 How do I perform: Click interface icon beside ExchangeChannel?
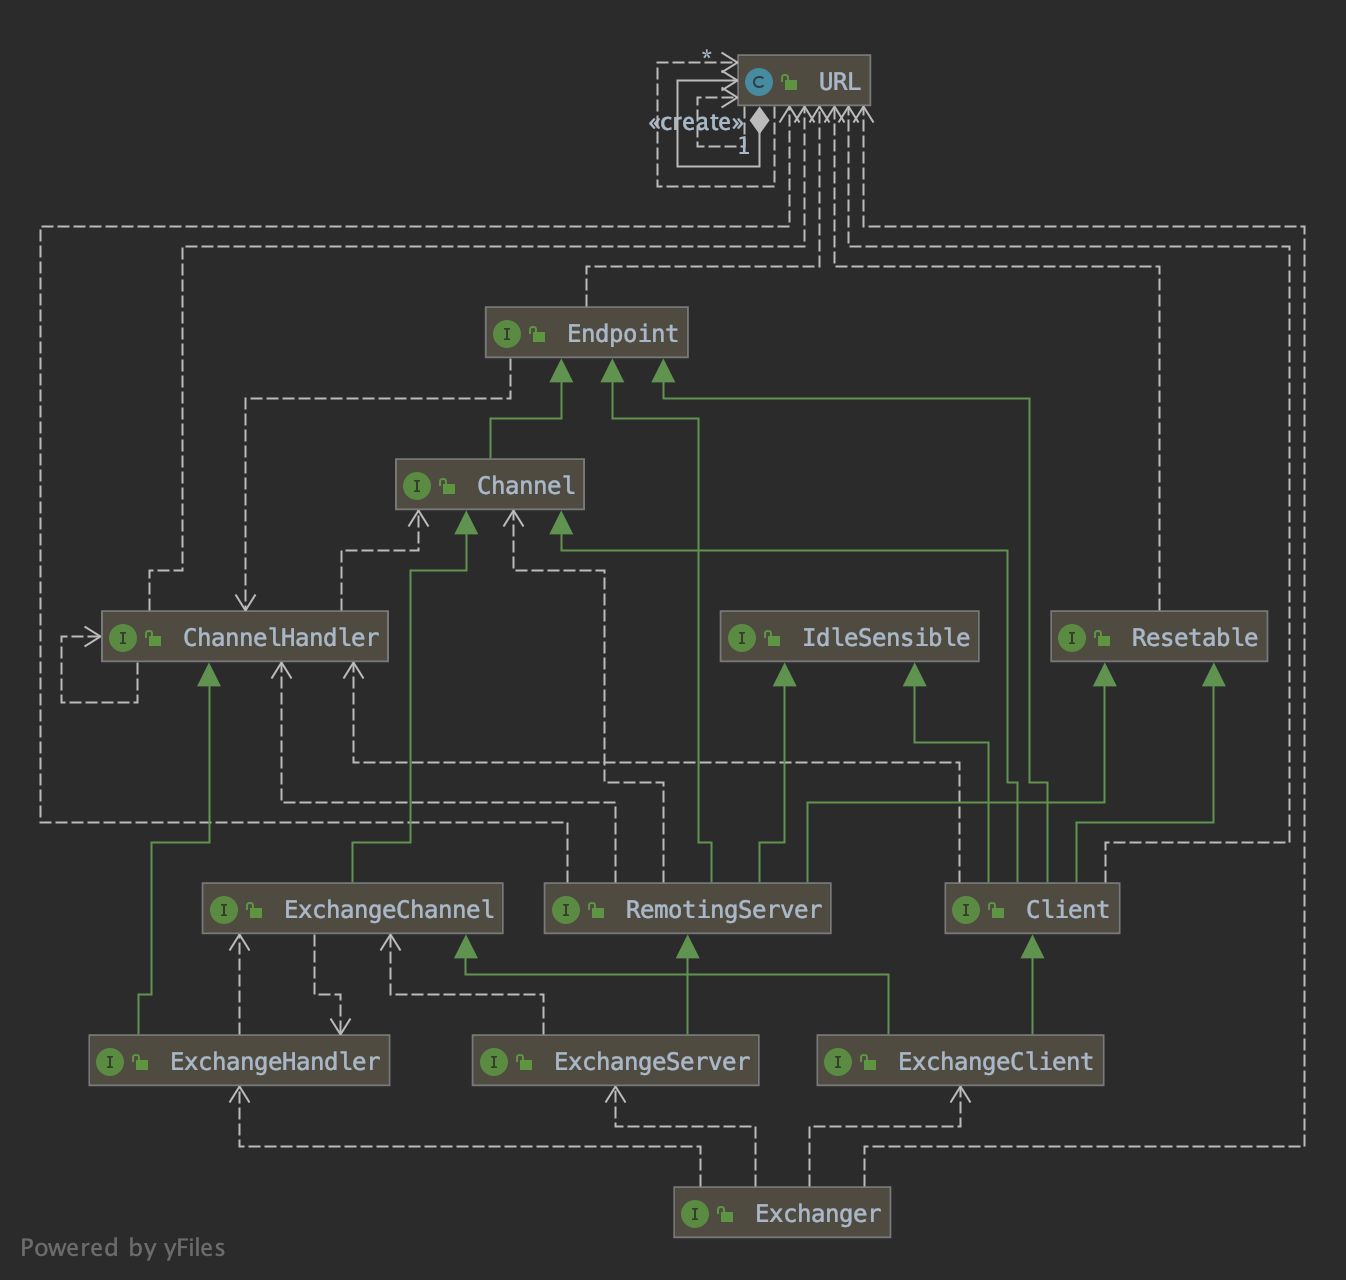click(224, 910)
